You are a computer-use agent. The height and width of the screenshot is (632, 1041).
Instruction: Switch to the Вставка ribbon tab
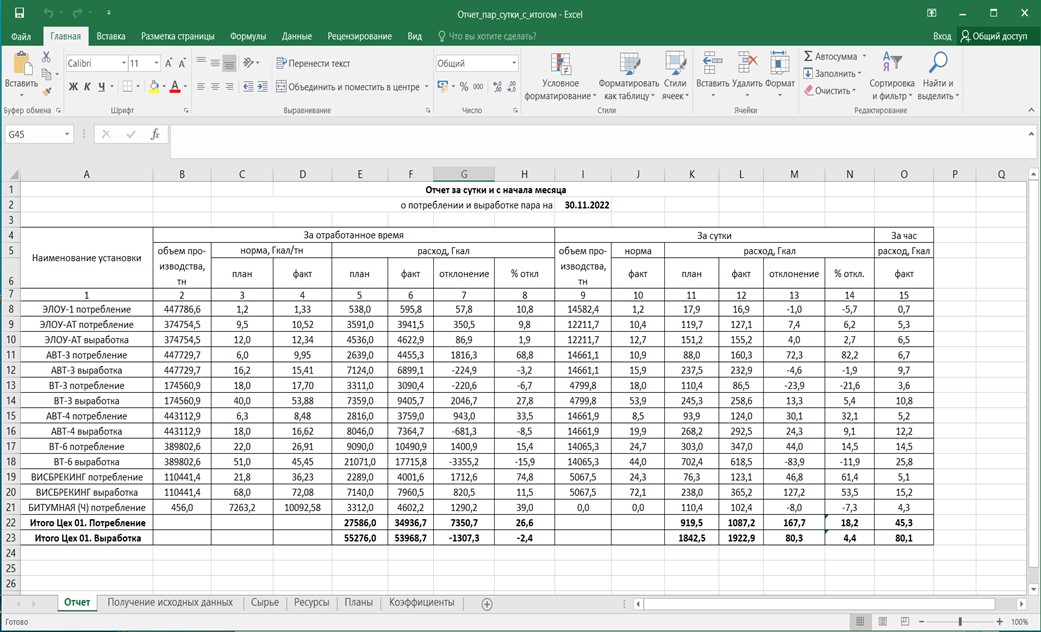[x=111, y=36]
